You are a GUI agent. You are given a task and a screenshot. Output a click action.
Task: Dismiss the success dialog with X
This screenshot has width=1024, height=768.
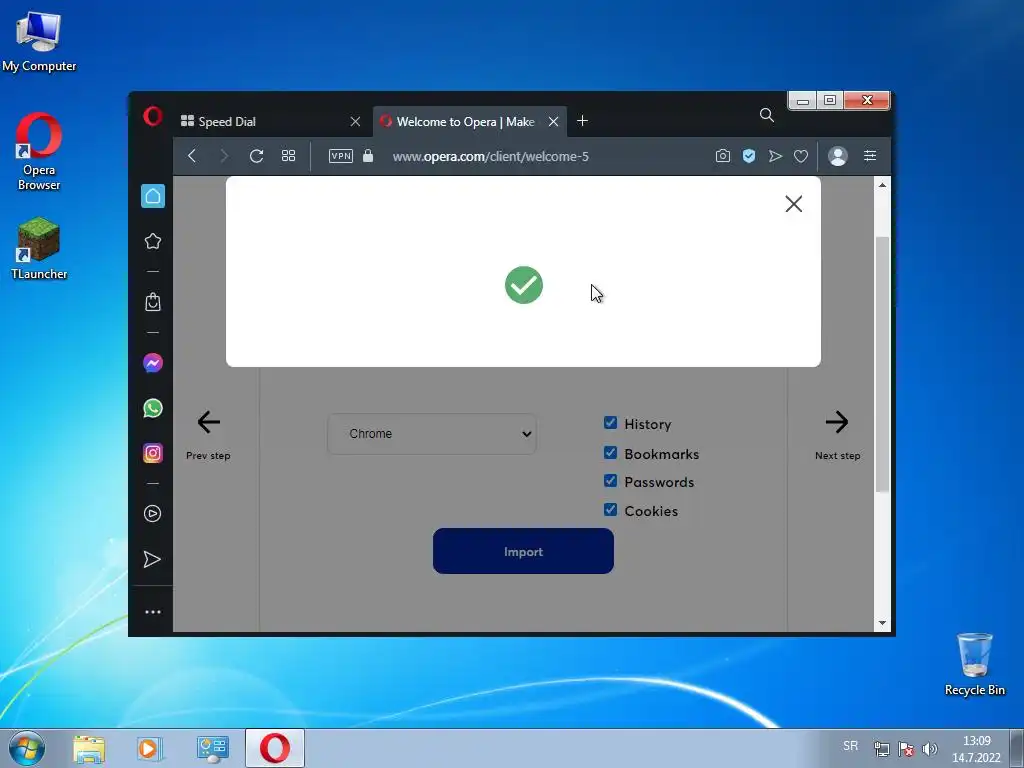pos(793,204)
